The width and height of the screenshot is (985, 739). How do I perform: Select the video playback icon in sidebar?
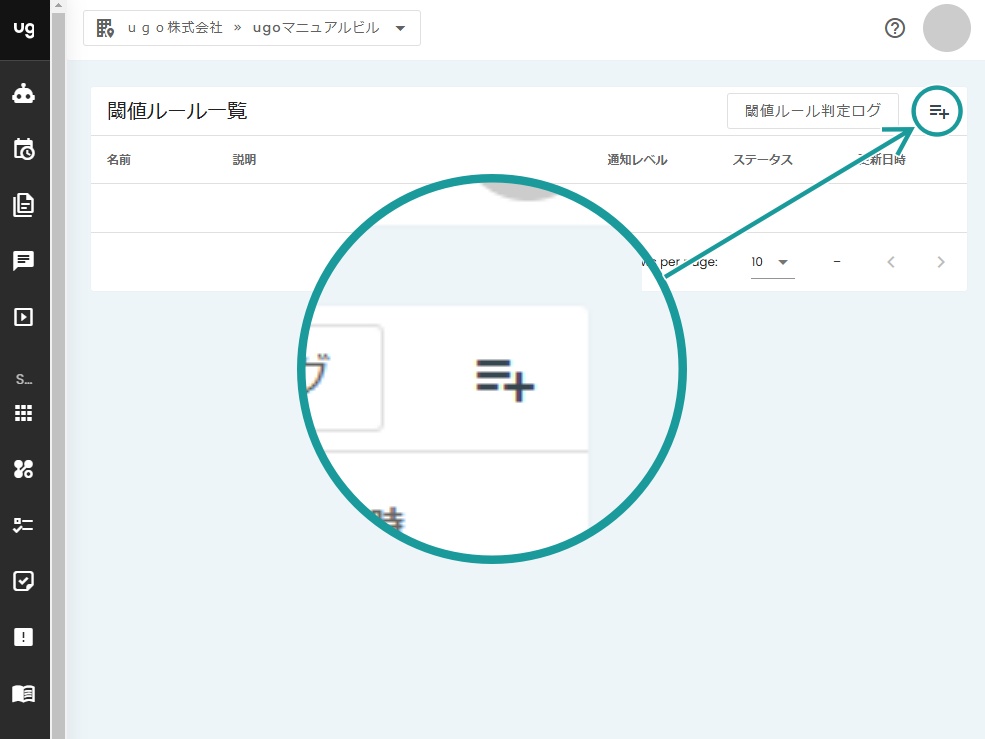pyautogui.click(x=24, y=317)
